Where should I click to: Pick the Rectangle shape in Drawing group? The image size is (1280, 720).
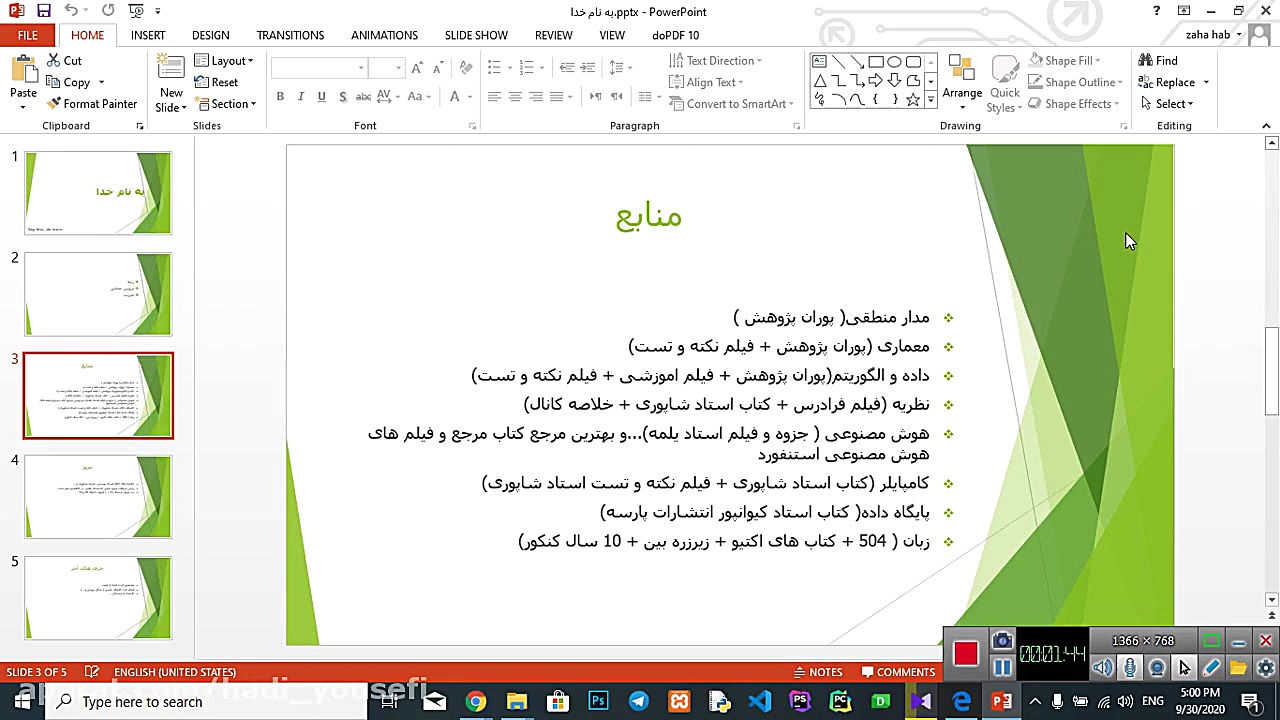pyautogui.click(x=875, y=61)
